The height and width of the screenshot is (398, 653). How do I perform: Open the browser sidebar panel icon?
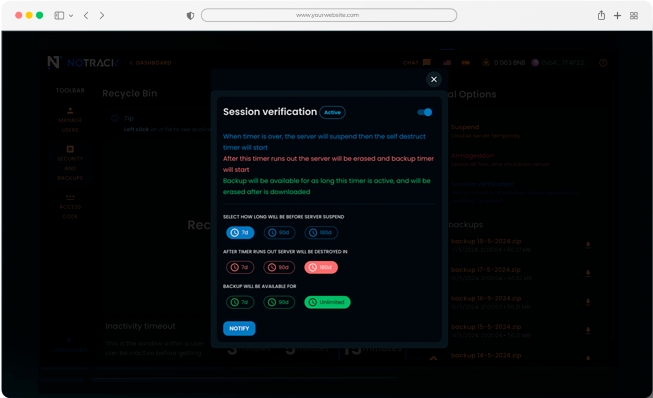click(x=59, y=15)
